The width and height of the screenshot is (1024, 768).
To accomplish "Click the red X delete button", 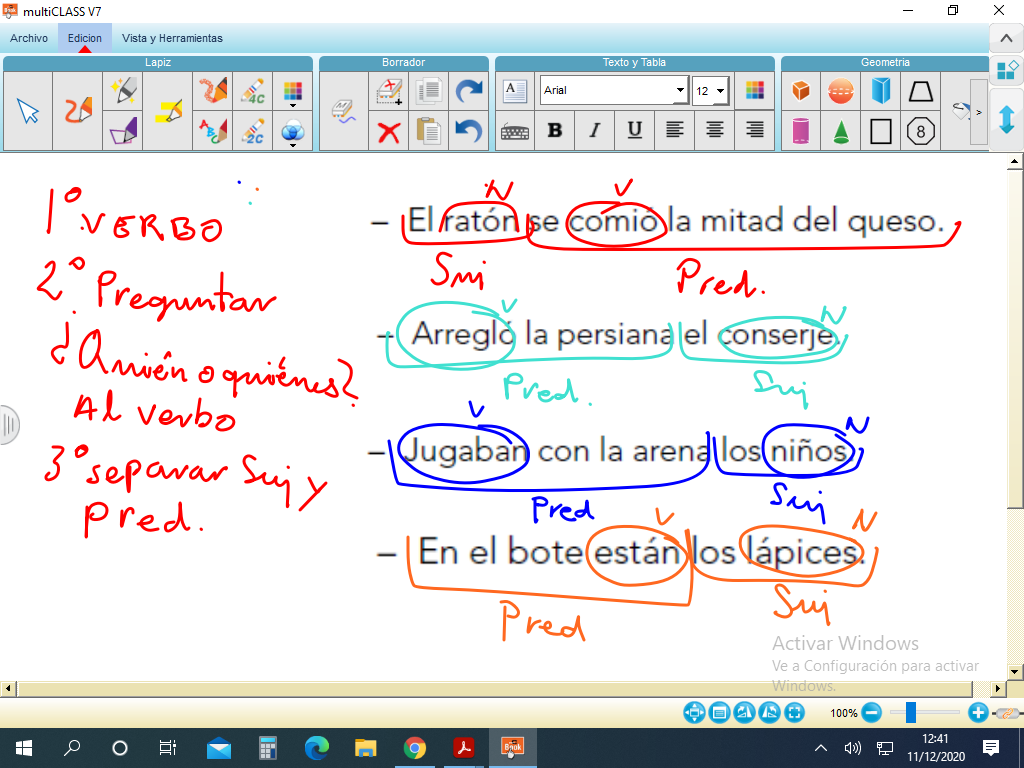I will pyautogui.click(x=389, y=132).
